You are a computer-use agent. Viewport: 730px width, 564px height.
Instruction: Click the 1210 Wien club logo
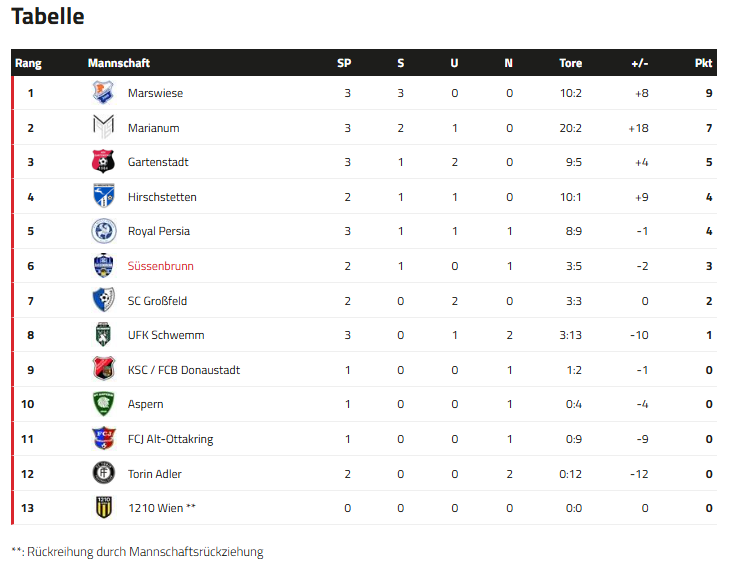(104, 508)
